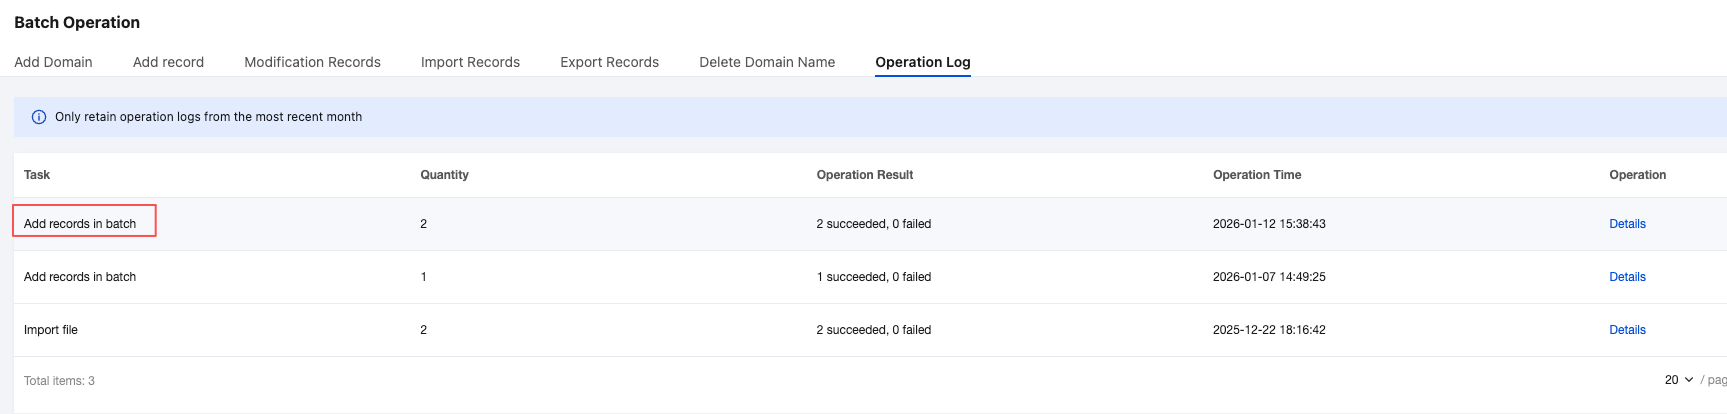Open Details for the Import file task
Screen dimensions: 1727x414
pyautogui.click(x=1627, y=330)
